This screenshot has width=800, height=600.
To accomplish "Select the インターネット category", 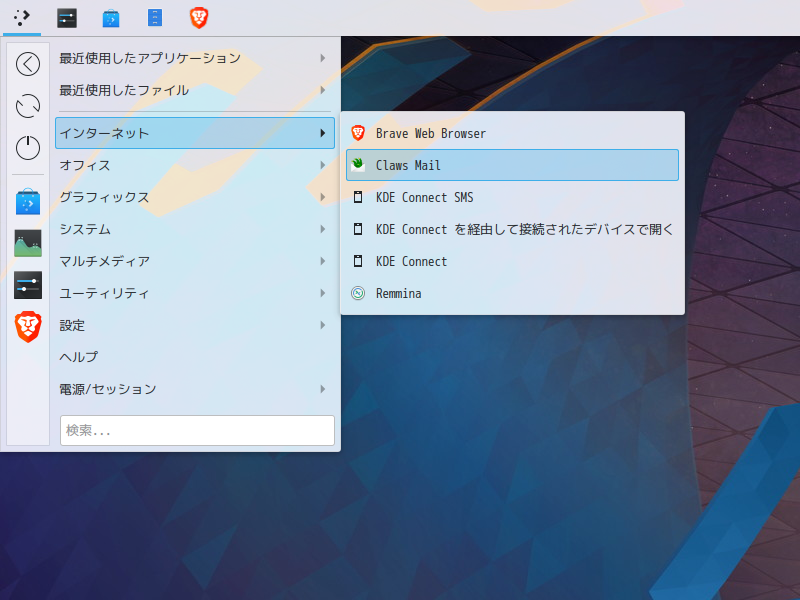I will coord(194,133).
